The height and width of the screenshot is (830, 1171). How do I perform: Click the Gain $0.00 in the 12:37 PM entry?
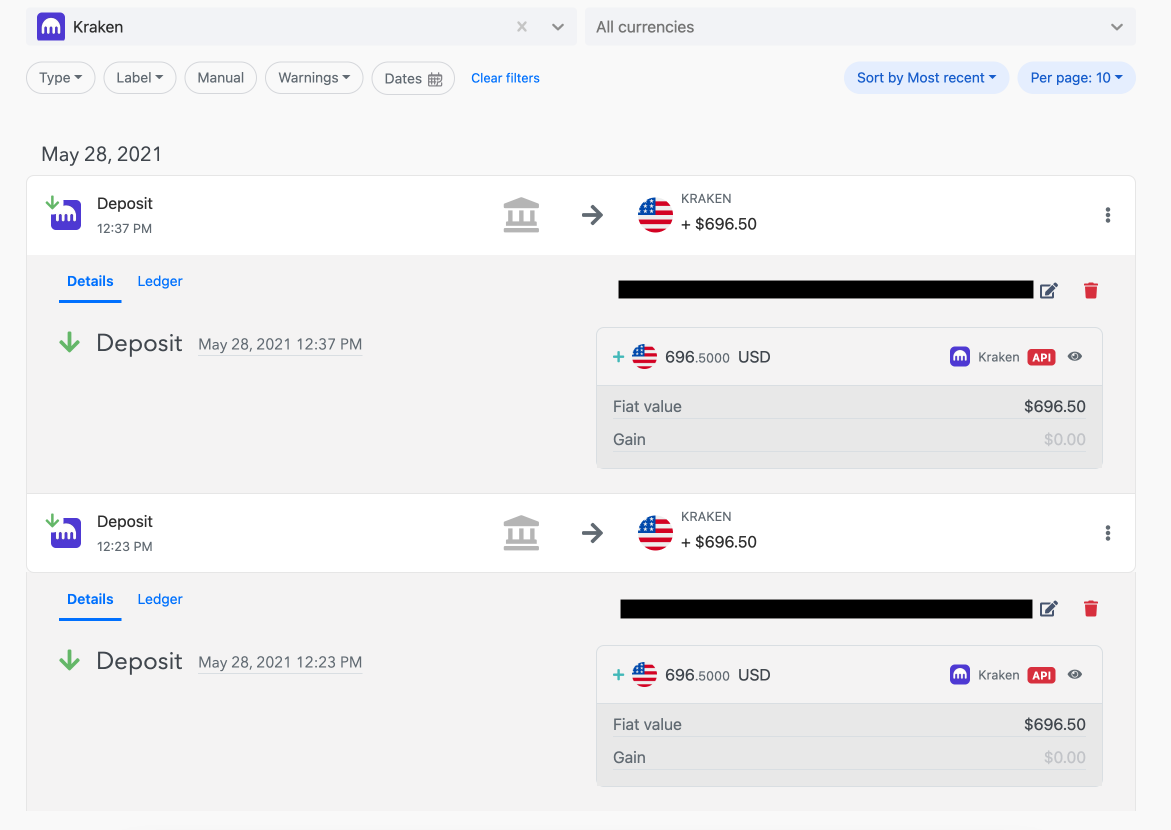click(x=1064, y=439)
